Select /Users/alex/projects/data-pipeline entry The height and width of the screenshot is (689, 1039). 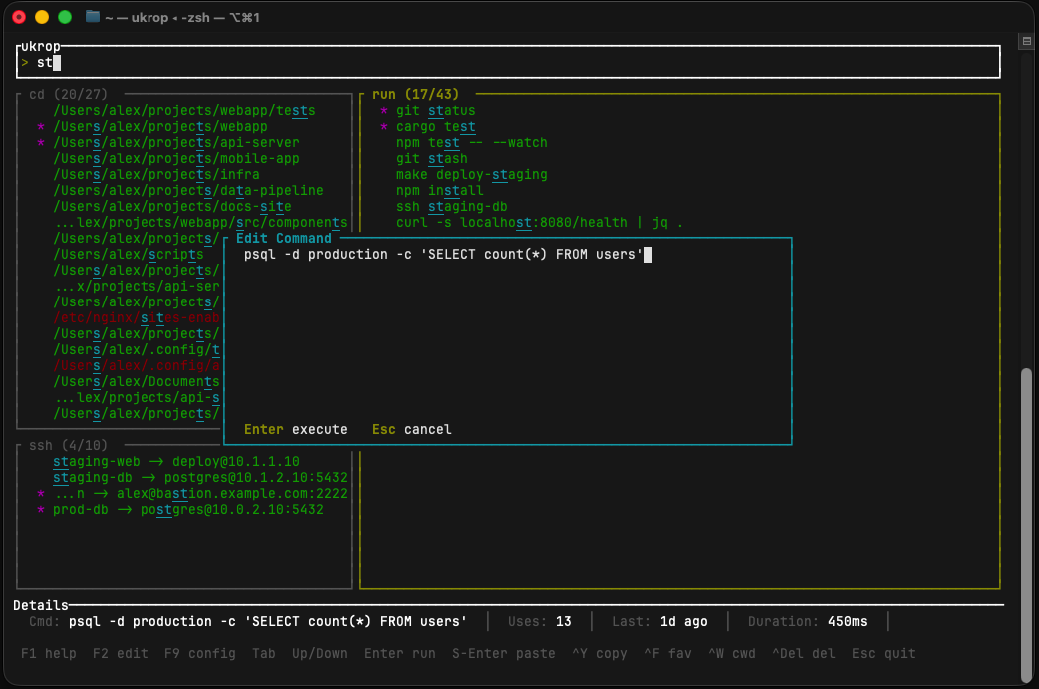(x=188, y=190)
